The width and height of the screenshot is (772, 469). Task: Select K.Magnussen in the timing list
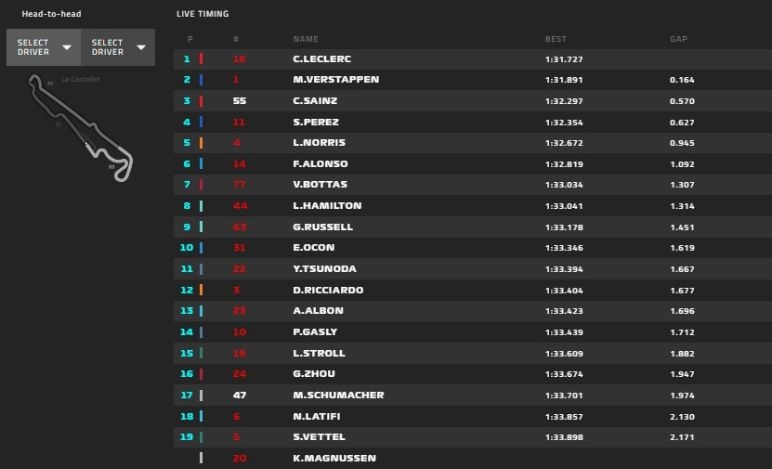pyautogui.click(x=334, y=458)
